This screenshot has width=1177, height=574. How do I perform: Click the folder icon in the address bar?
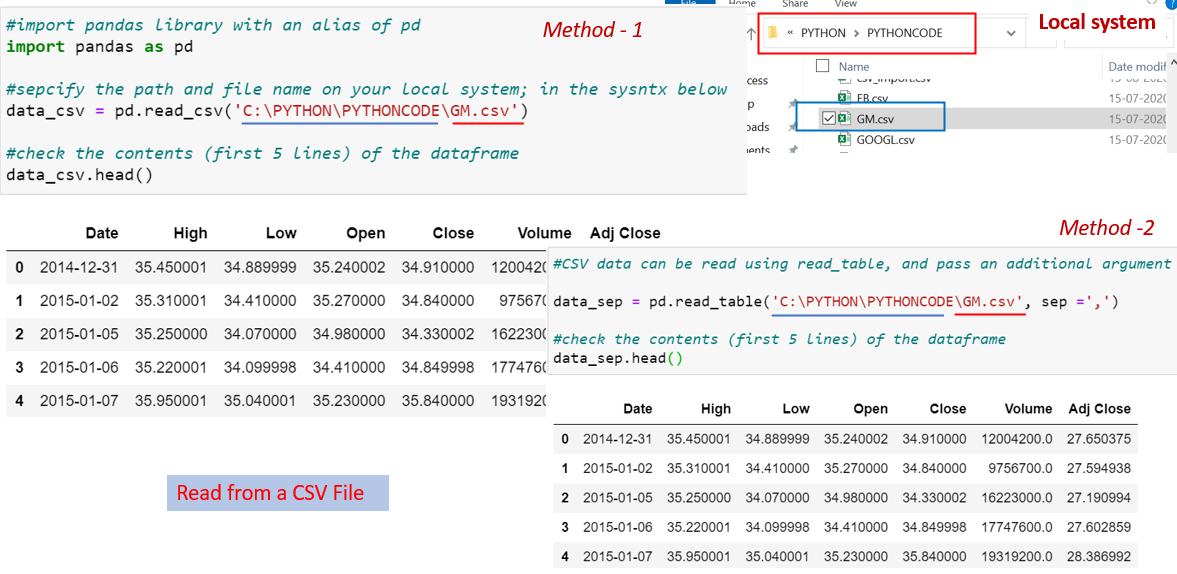(x=772, y=34)
